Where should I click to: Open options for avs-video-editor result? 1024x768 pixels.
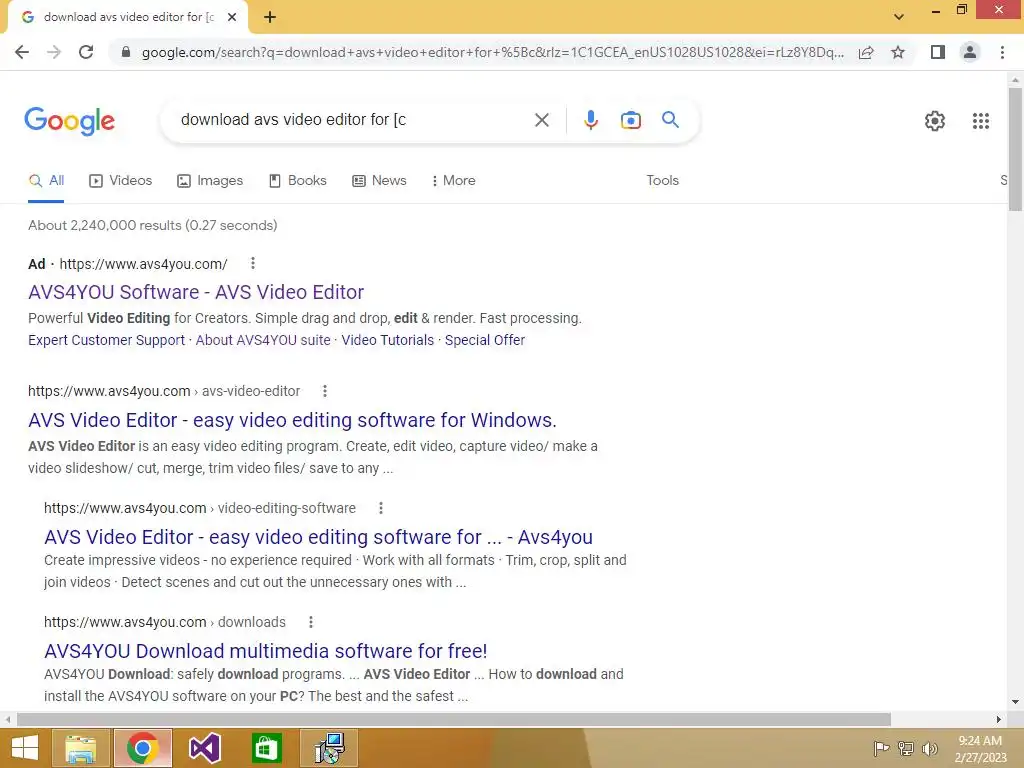325,391
